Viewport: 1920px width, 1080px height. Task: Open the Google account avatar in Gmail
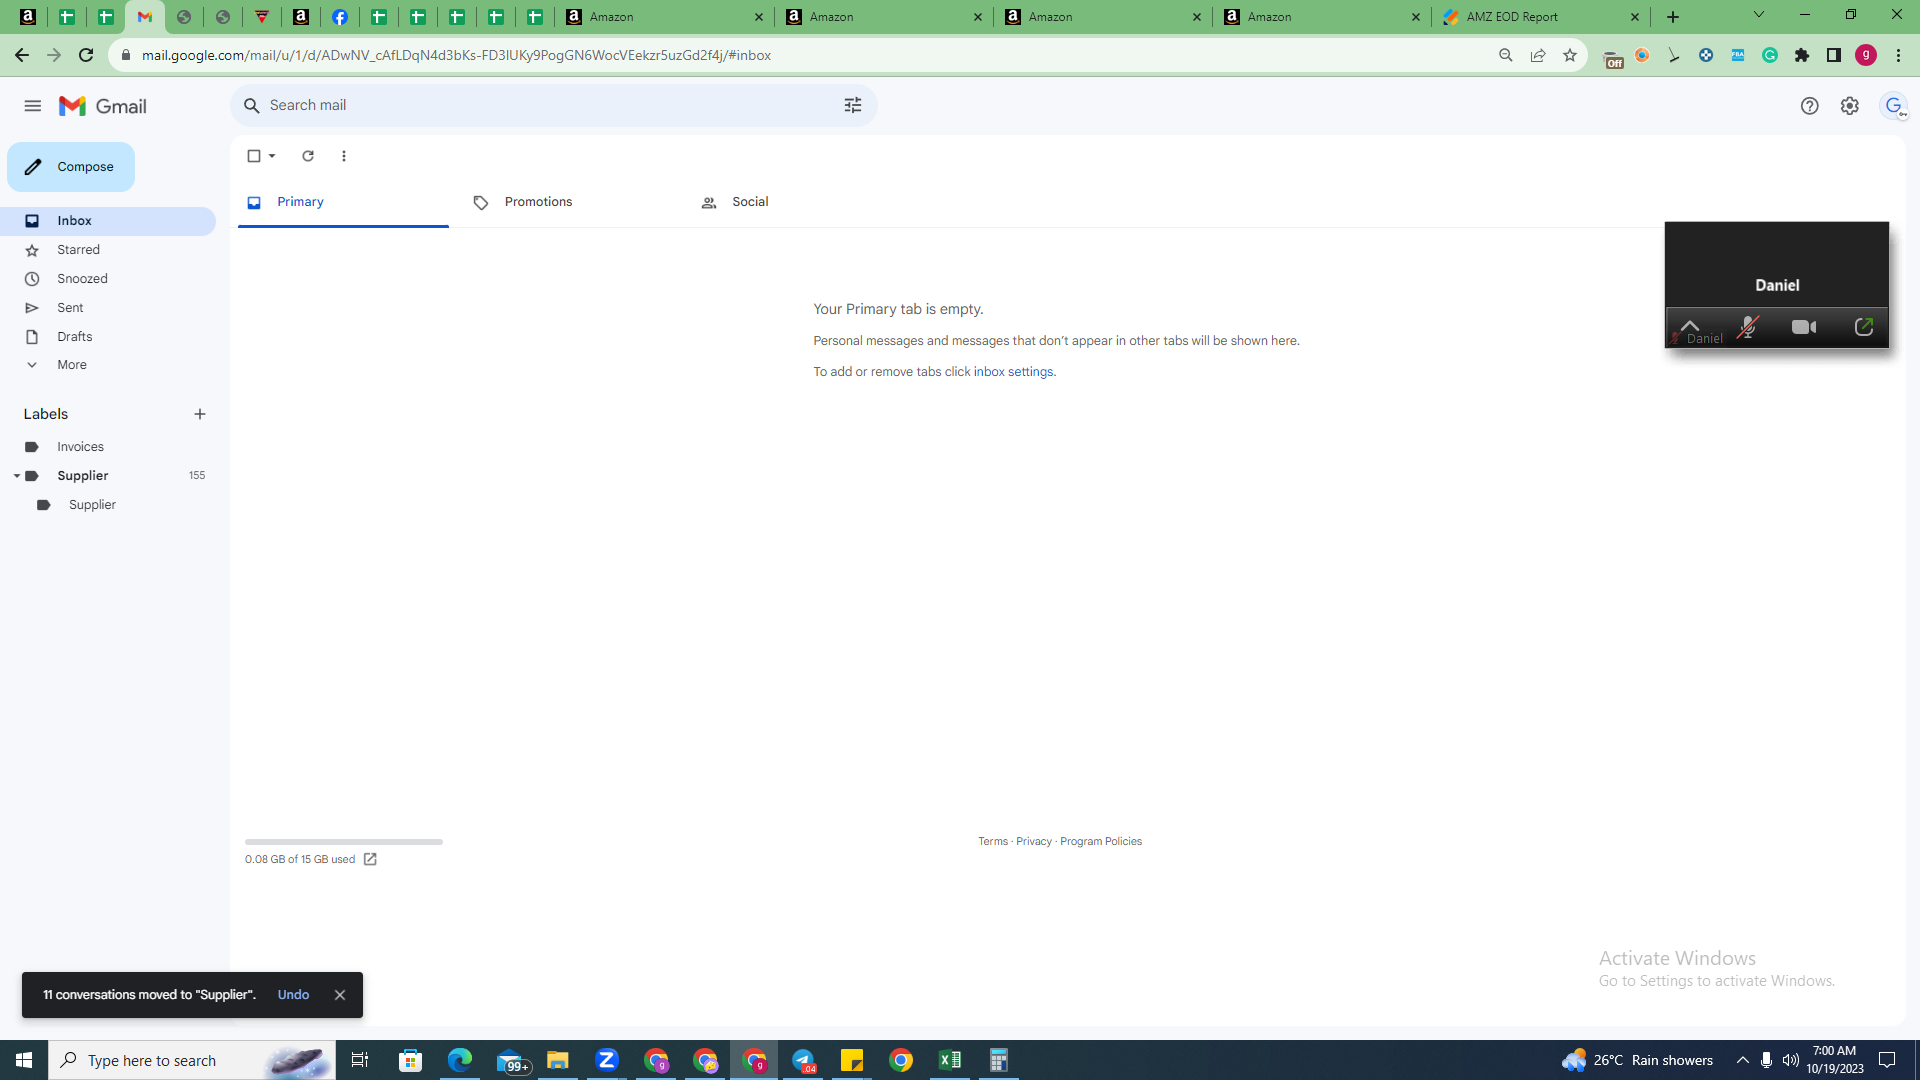(x=1894, y=106)
